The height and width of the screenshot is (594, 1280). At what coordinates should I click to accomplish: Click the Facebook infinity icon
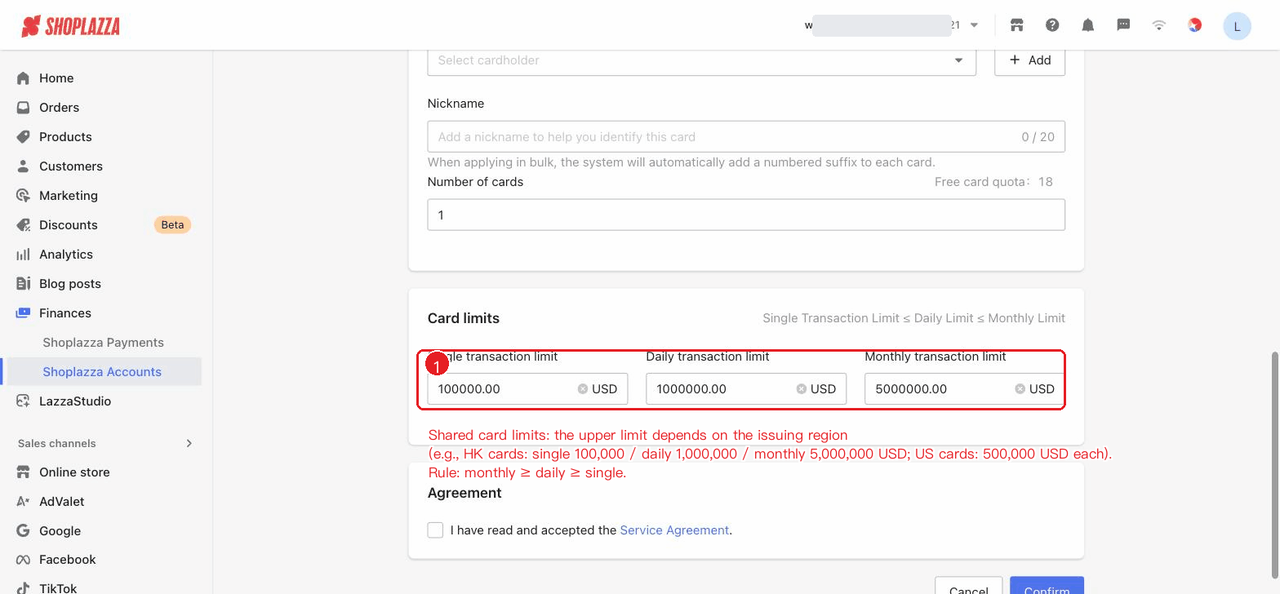(23, 560)
